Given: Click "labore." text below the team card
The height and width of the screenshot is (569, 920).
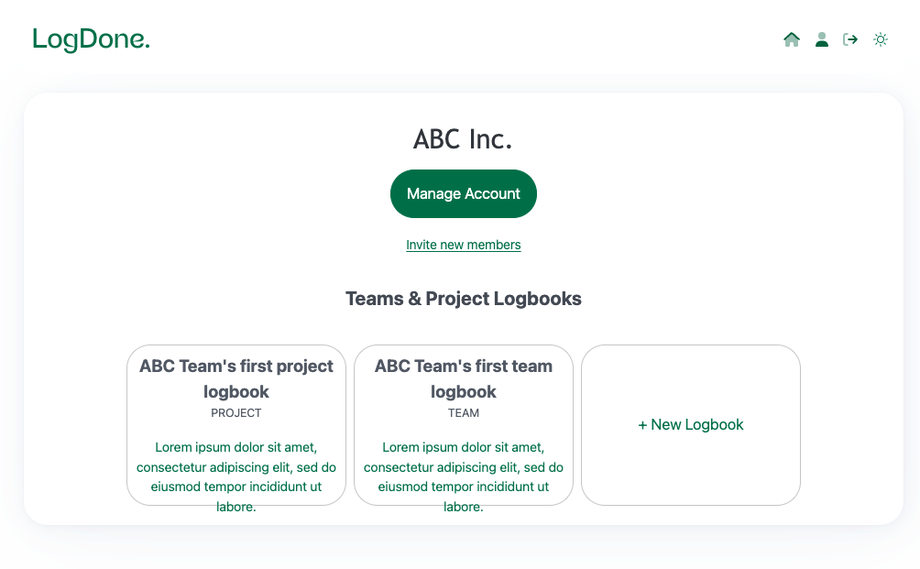Looking at the screenshot, I should coord(463,507).
